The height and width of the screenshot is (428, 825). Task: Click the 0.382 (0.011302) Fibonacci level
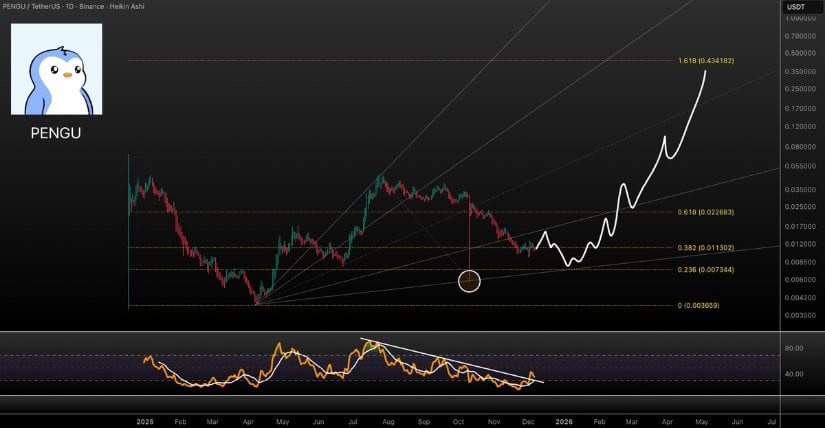[706, 248]
